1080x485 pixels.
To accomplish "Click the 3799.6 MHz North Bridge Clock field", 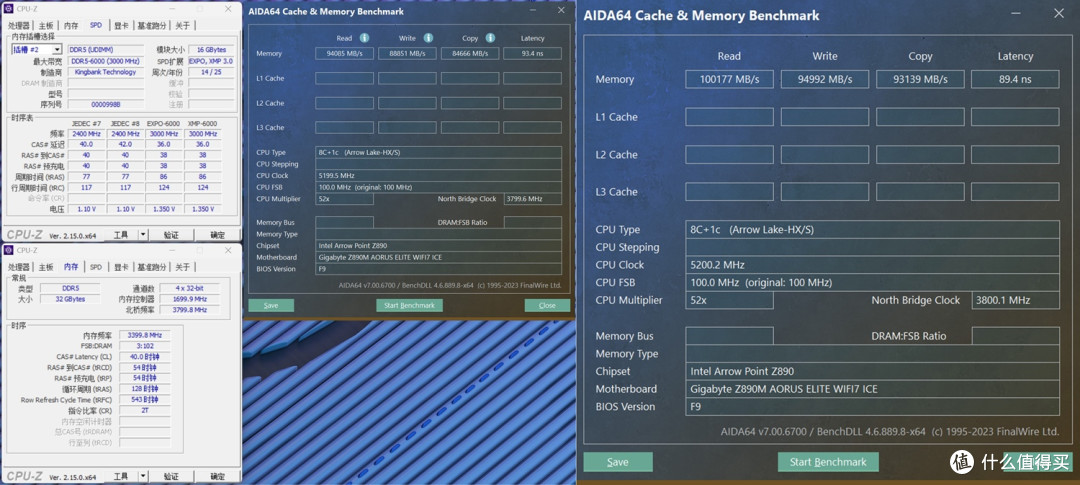I will pos(532,199).
